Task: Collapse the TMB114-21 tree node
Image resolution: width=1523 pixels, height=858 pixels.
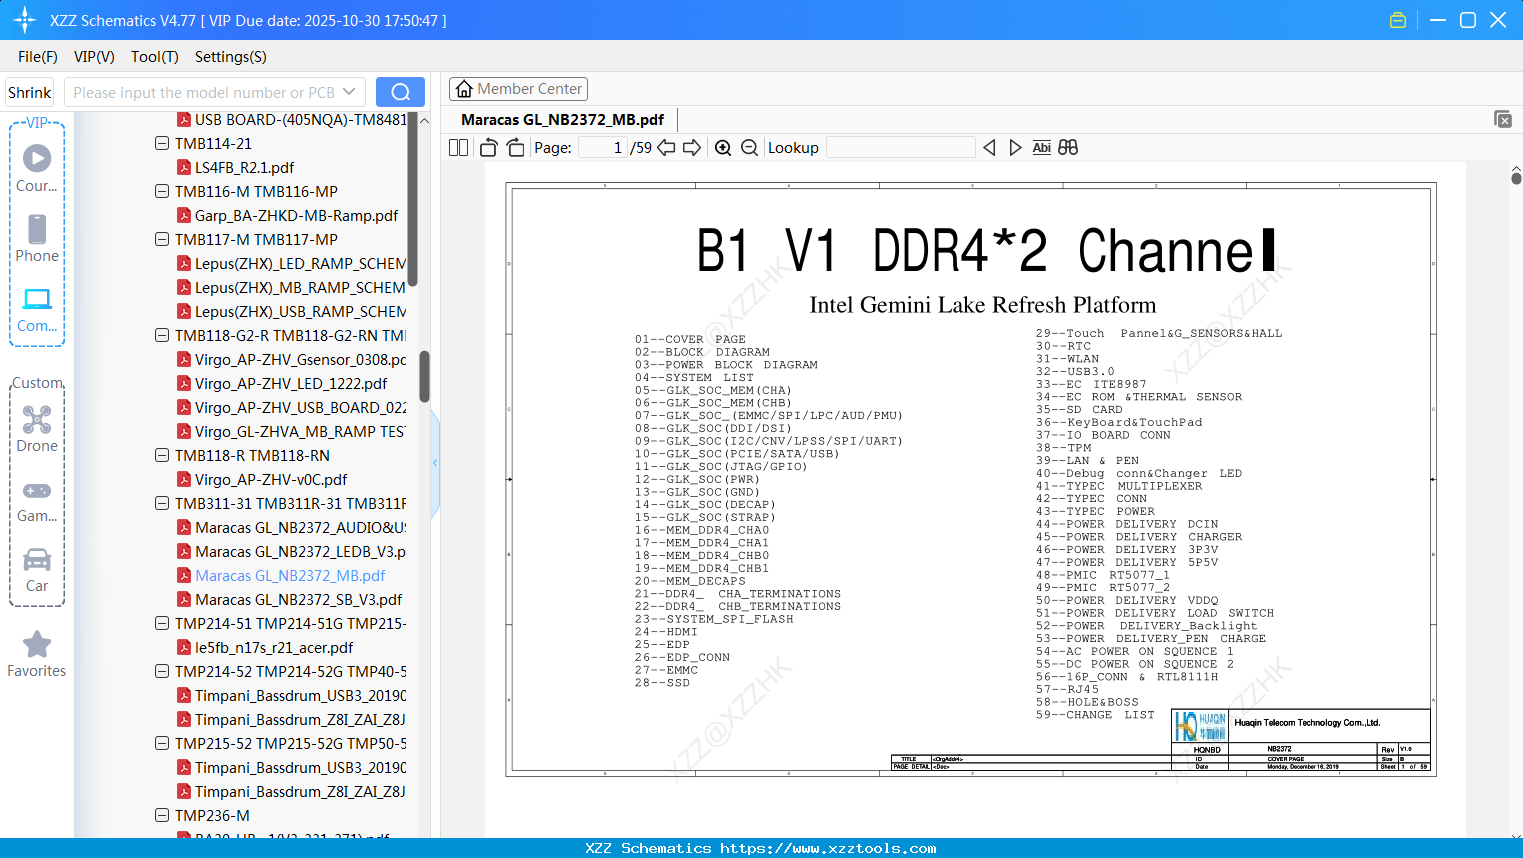Action: (x=162, y=143)
